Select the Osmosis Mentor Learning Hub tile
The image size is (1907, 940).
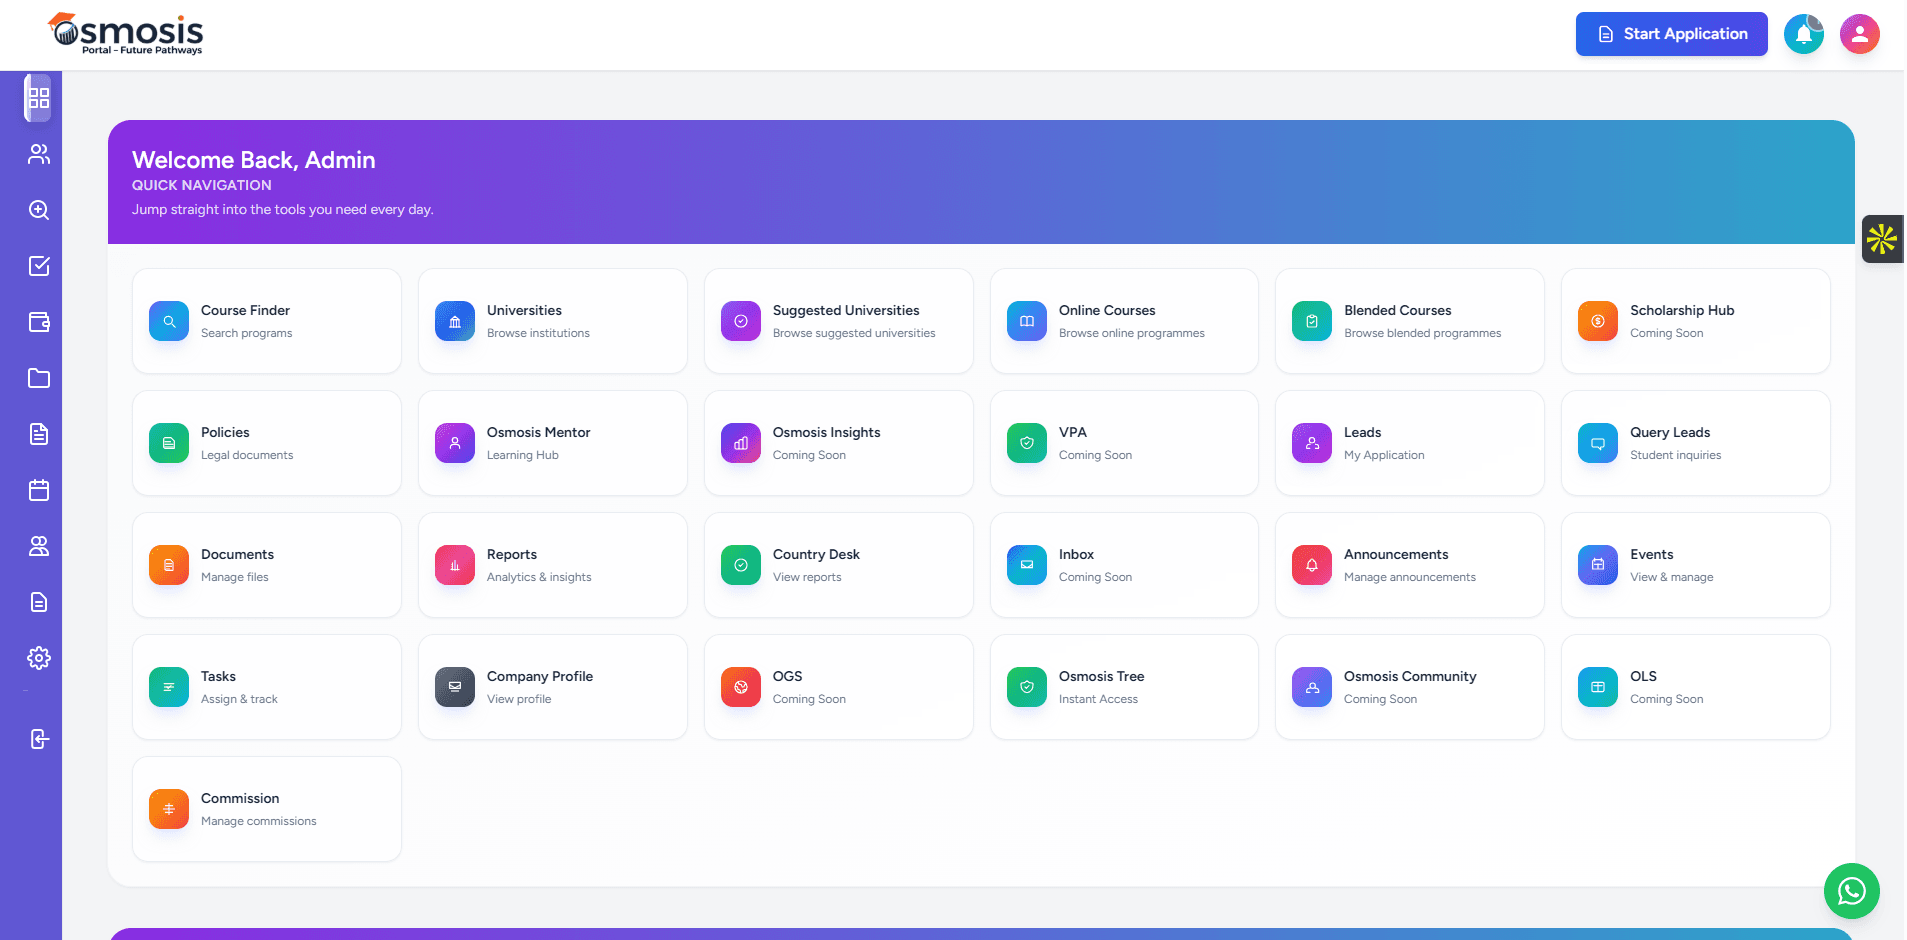click(552, 443)
